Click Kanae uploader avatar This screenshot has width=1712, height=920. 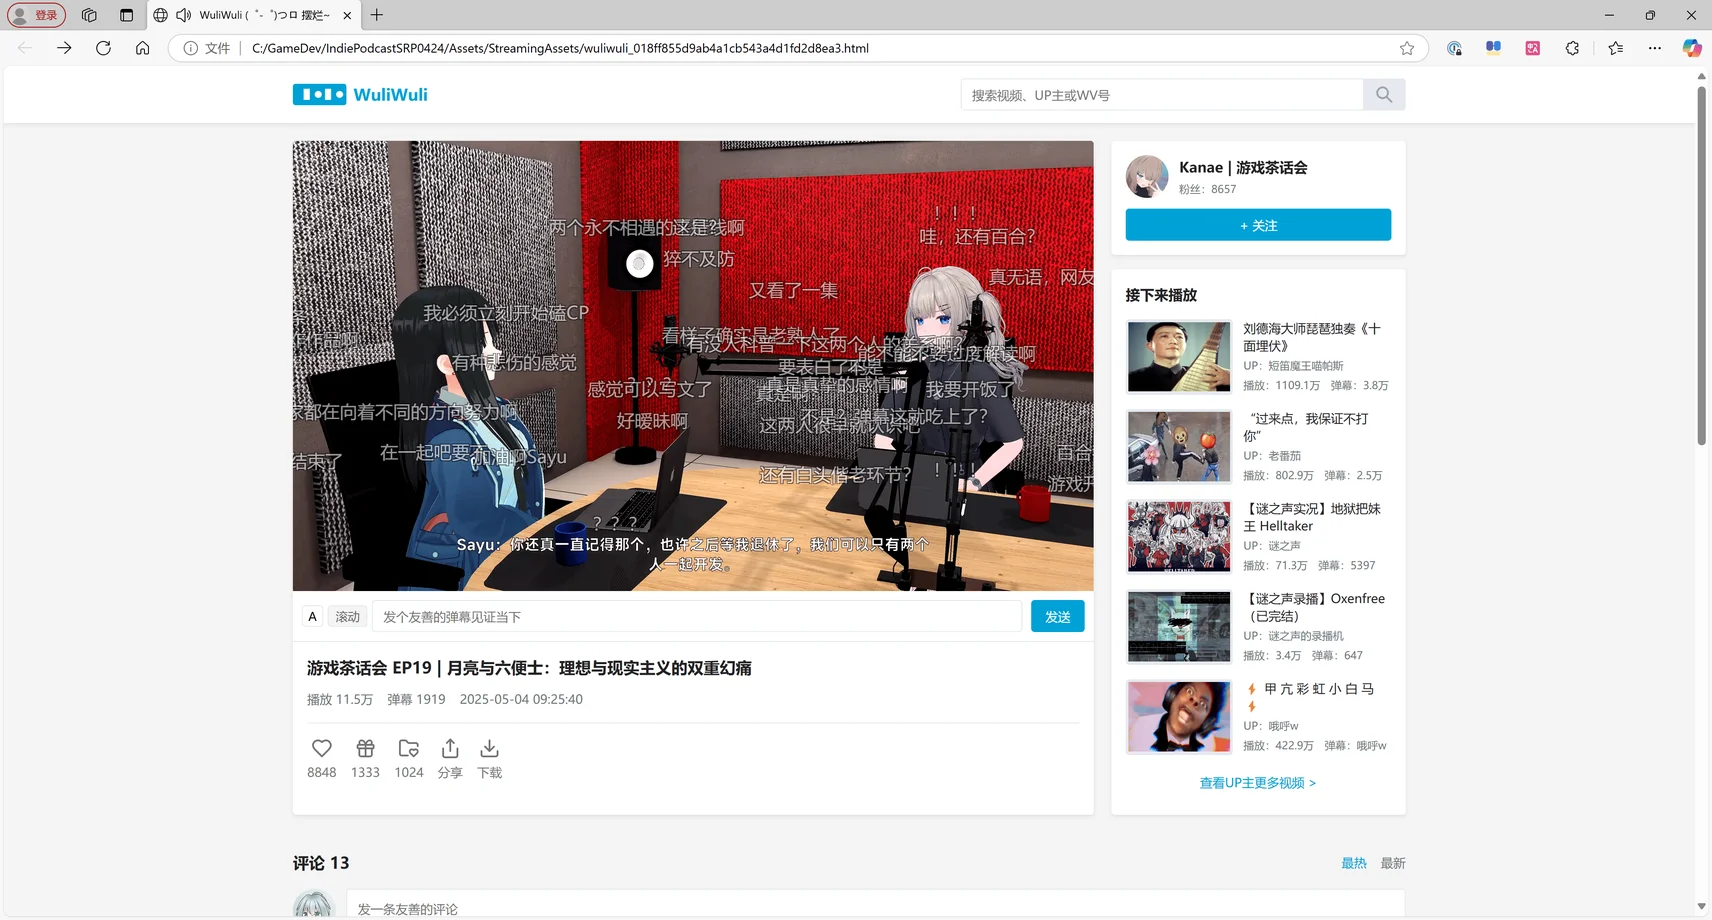[1147, 176]
